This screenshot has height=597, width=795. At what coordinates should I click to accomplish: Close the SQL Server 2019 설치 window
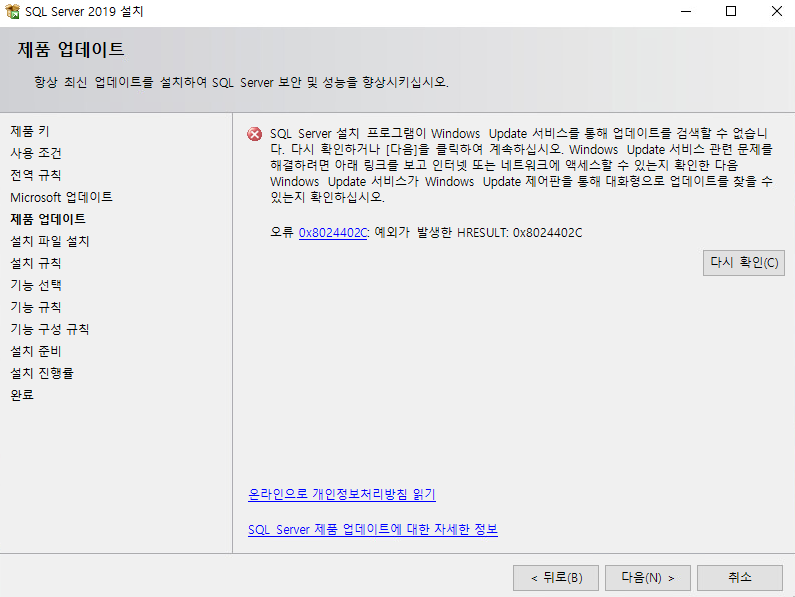776,11
